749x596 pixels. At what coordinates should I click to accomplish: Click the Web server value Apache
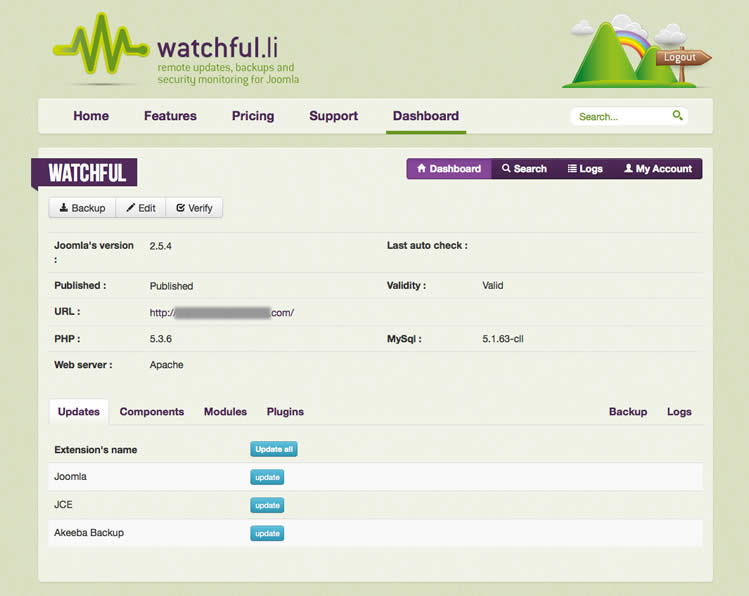tap(166, 365)
